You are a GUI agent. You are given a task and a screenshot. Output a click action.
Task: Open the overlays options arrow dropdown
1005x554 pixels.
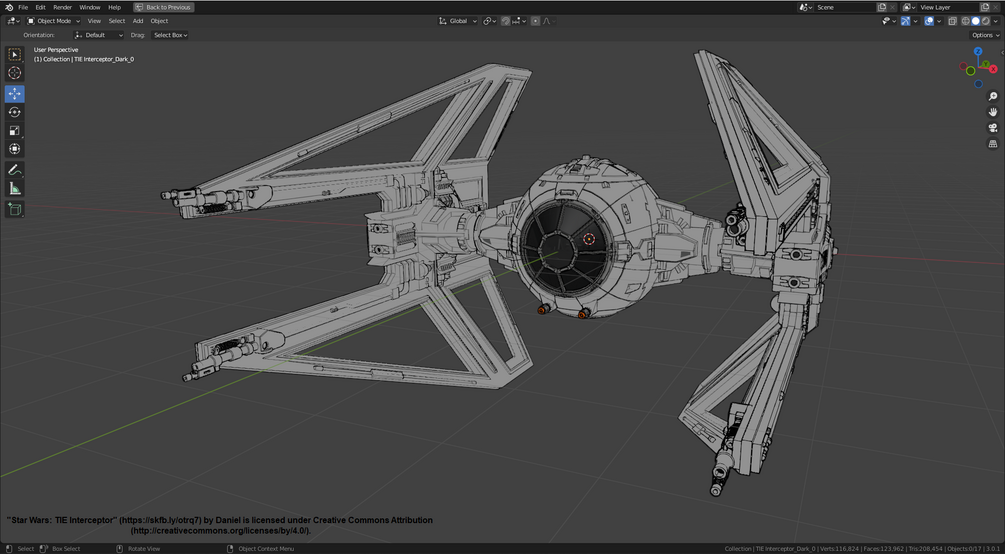pyautogui.click(x=939, y=21)
